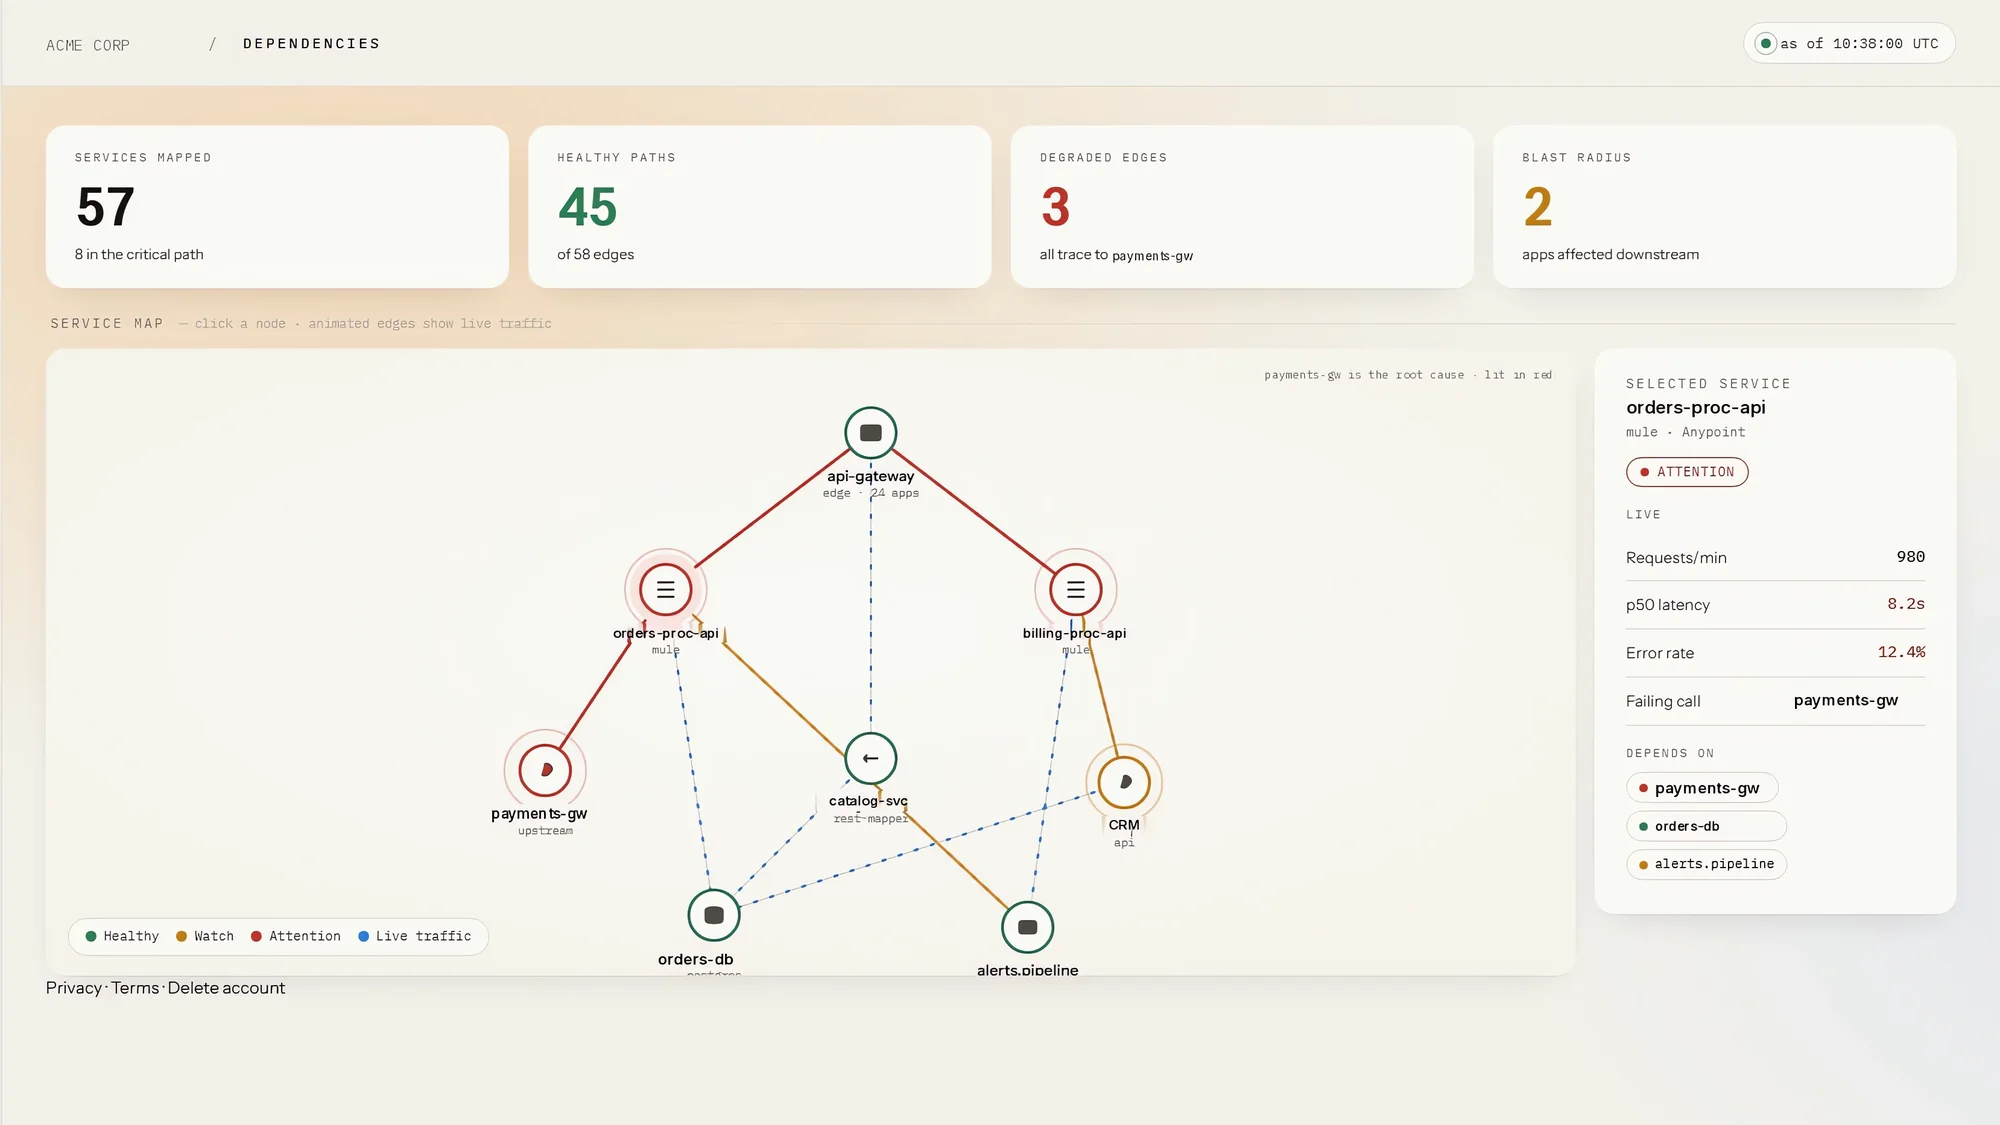
Task: Open the Blast Radius 2 card
Action: (1724, 207)
